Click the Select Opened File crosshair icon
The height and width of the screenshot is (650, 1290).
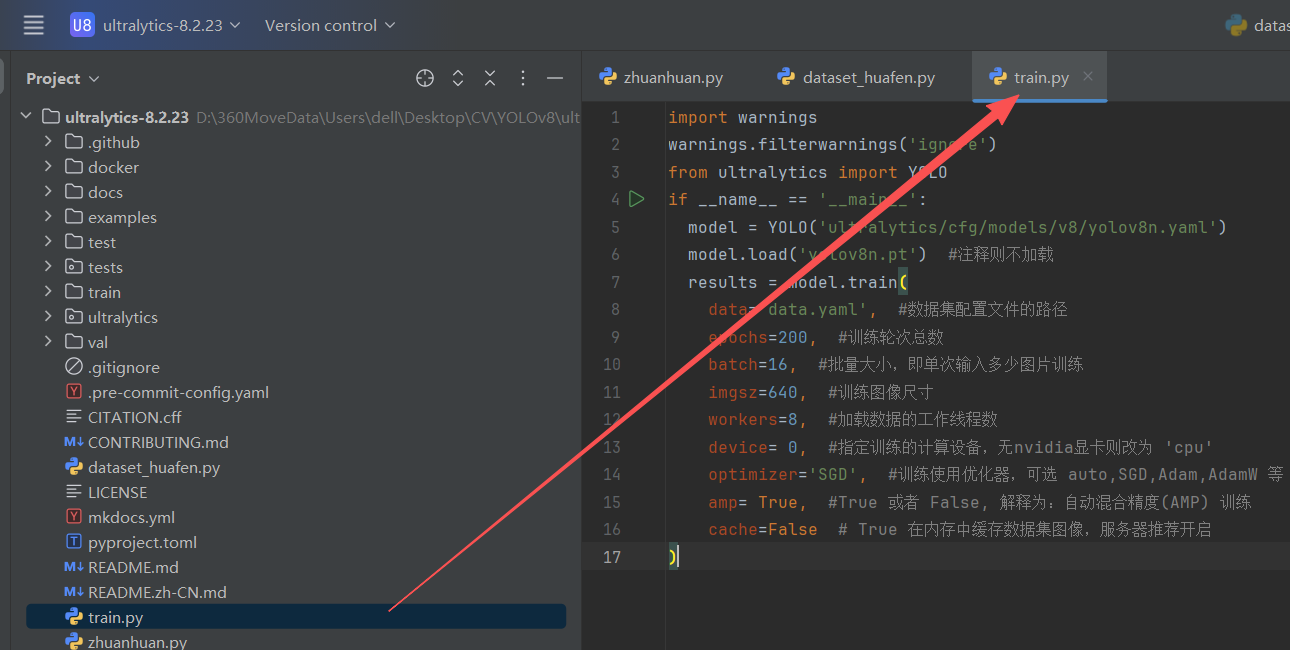[x=425, y=78]
